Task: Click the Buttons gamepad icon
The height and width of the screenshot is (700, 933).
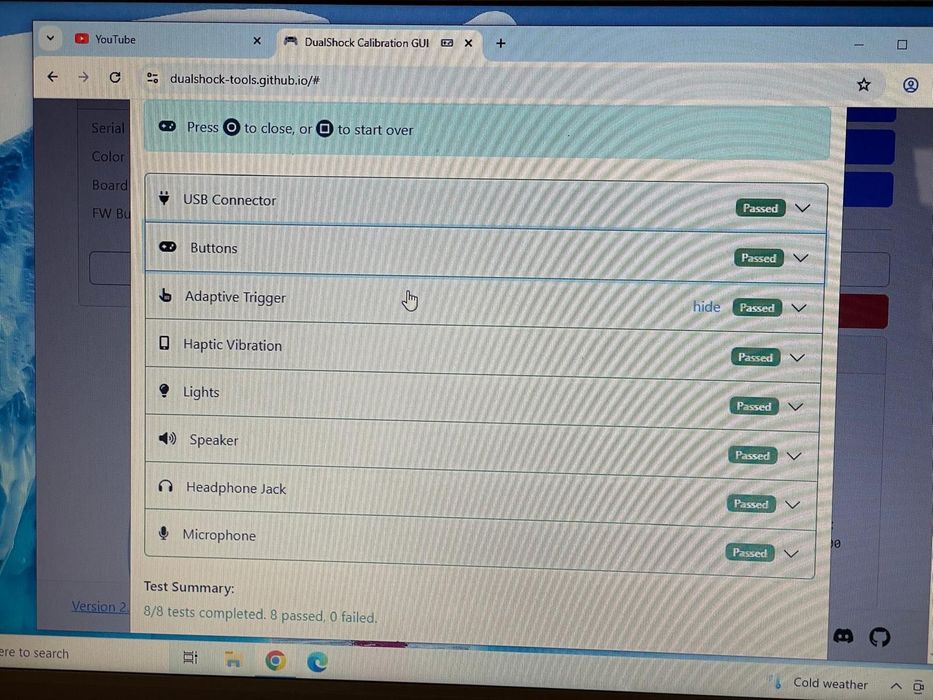Action: click(x=168, y=246)
